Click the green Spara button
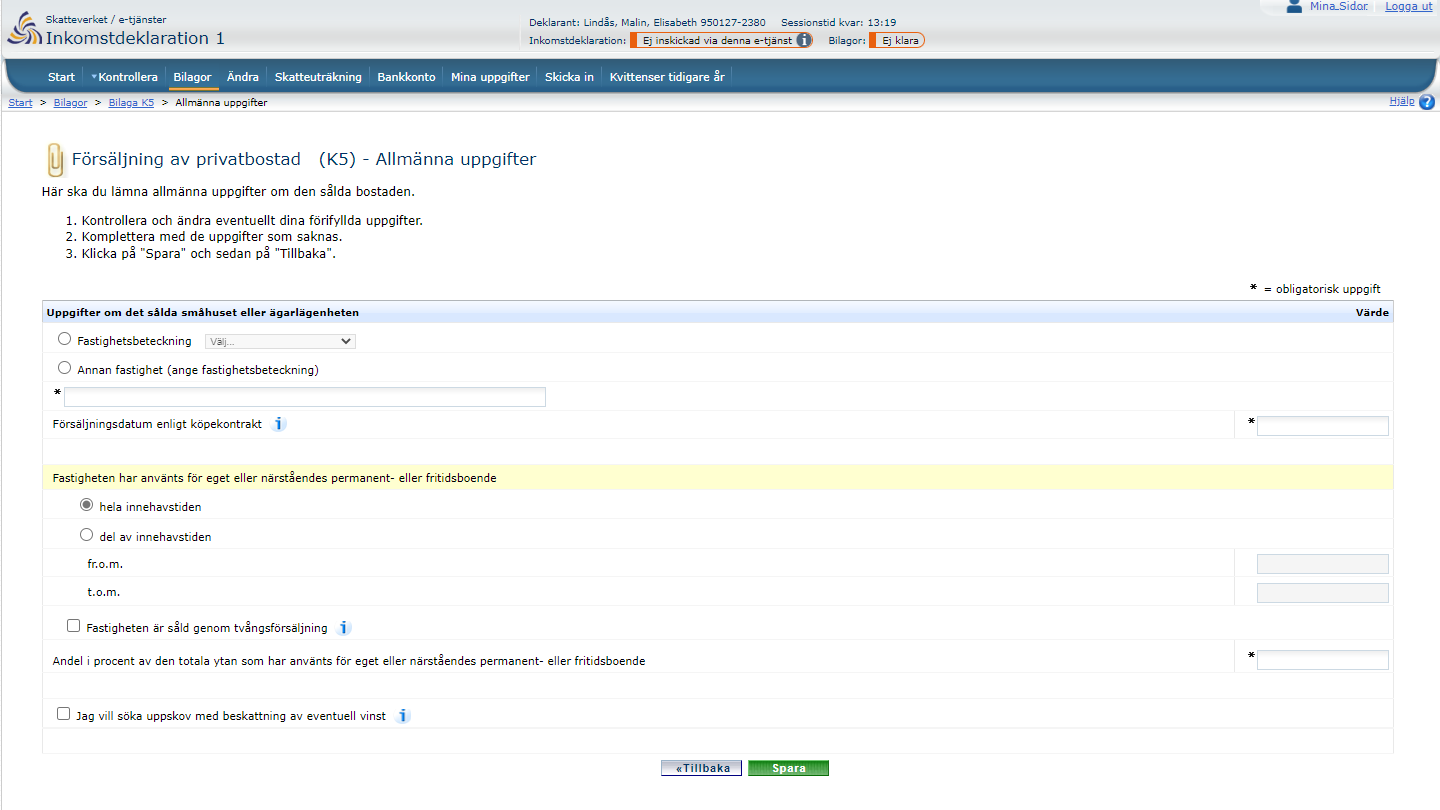The image size is (1440, 810). (788, 767)
